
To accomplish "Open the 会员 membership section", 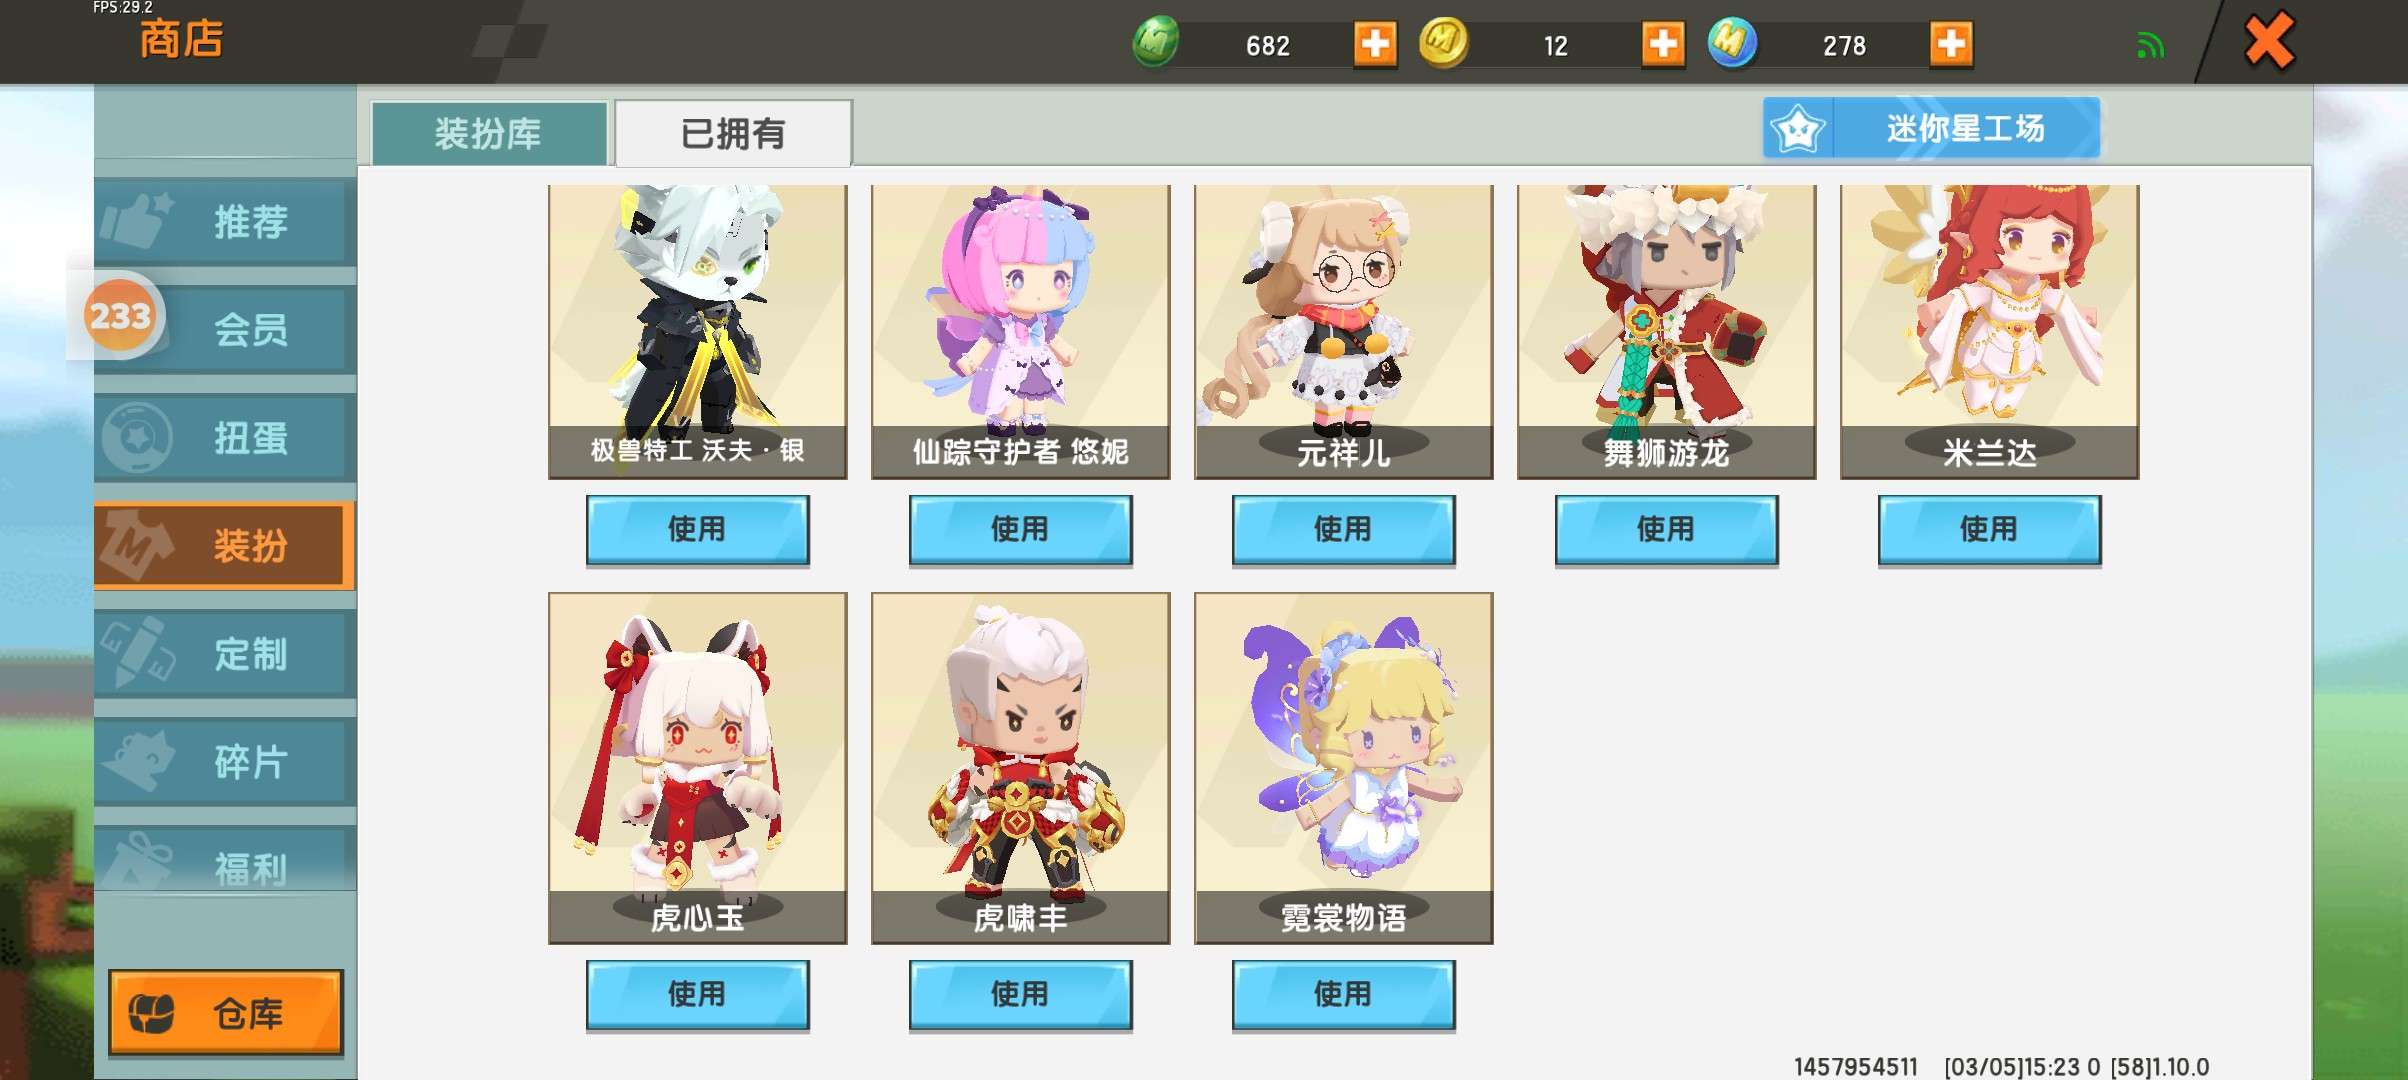I will (x=225, y=329).
